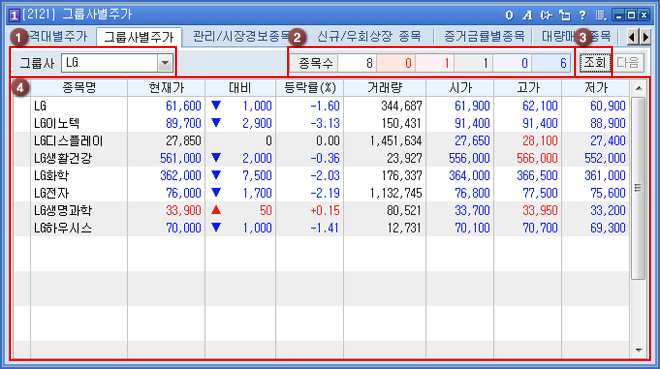The height and width of the screenshot is (369, 660).
Task: Click the link-screen icon next to the 'A' icon
Action: point(546,16)
